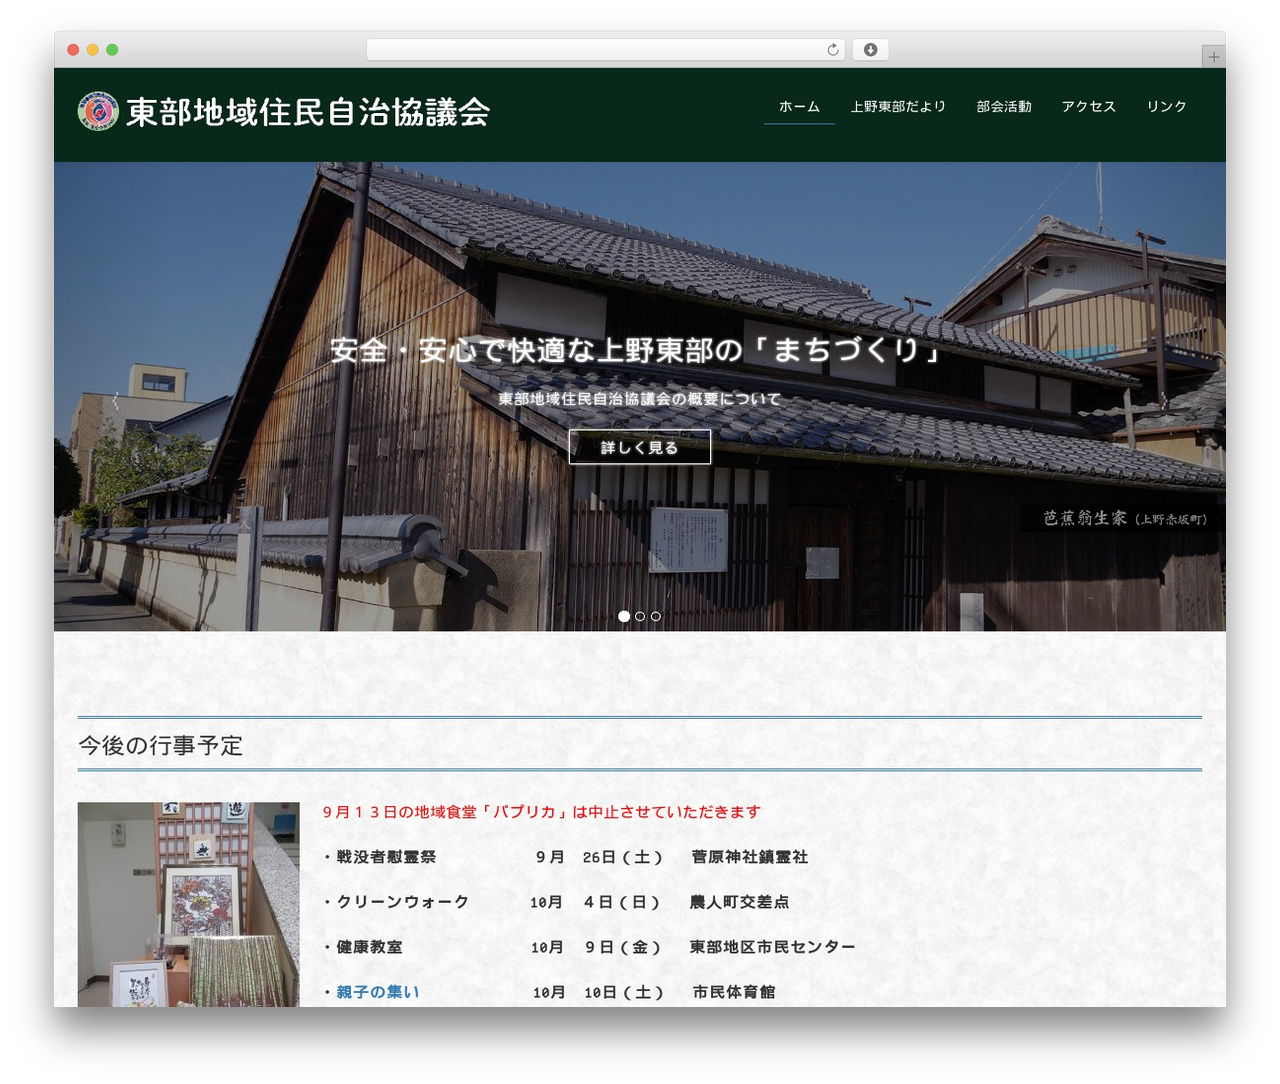This screenshot has height=1084, width=1280.
Task: Click the red パプリカ cancellation notice
Action: (x=542, y=812)
